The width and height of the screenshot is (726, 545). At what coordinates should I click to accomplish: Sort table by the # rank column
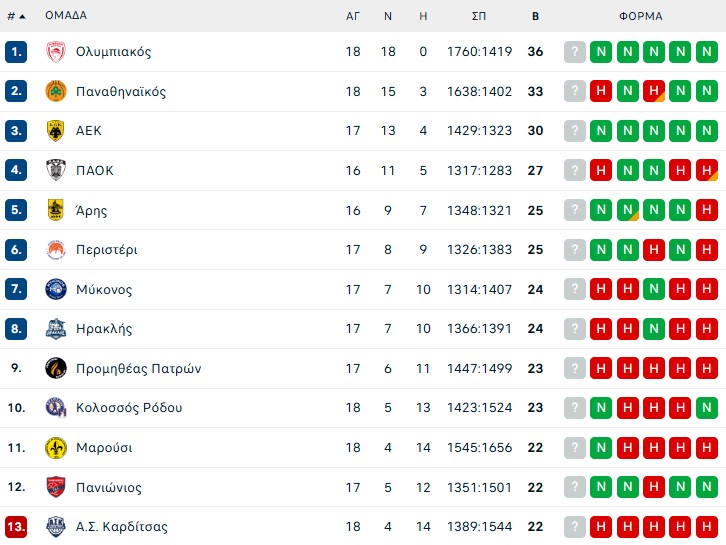point(15,16)
